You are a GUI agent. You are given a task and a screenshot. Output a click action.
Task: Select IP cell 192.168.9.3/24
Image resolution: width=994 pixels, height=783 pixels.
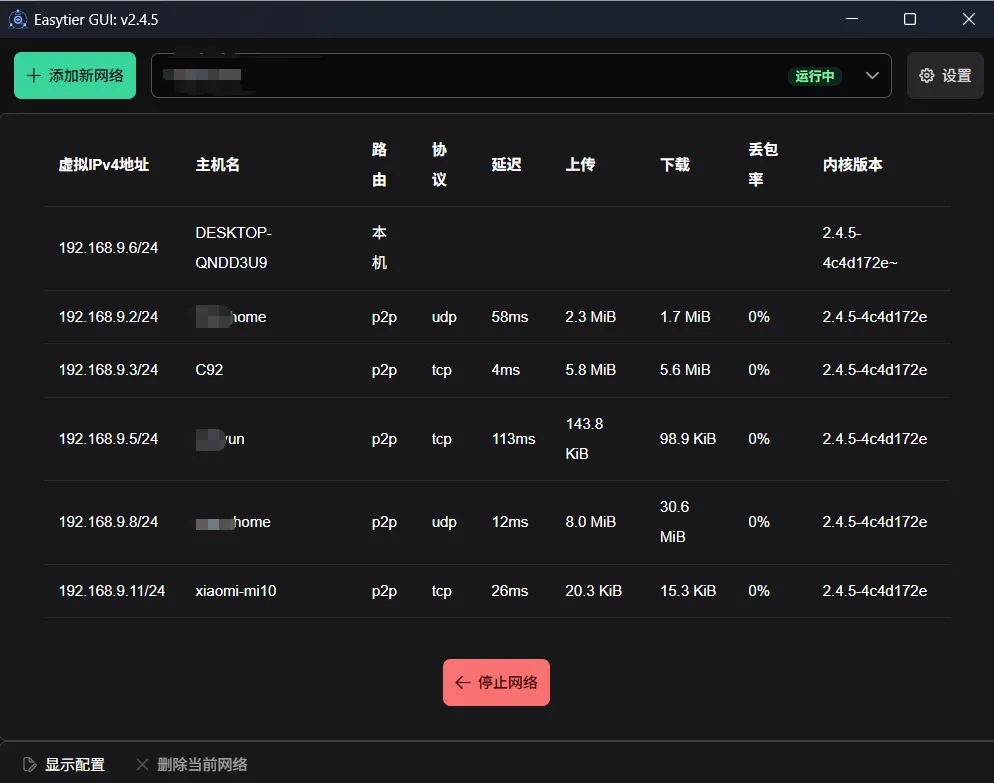pos(108,370)
